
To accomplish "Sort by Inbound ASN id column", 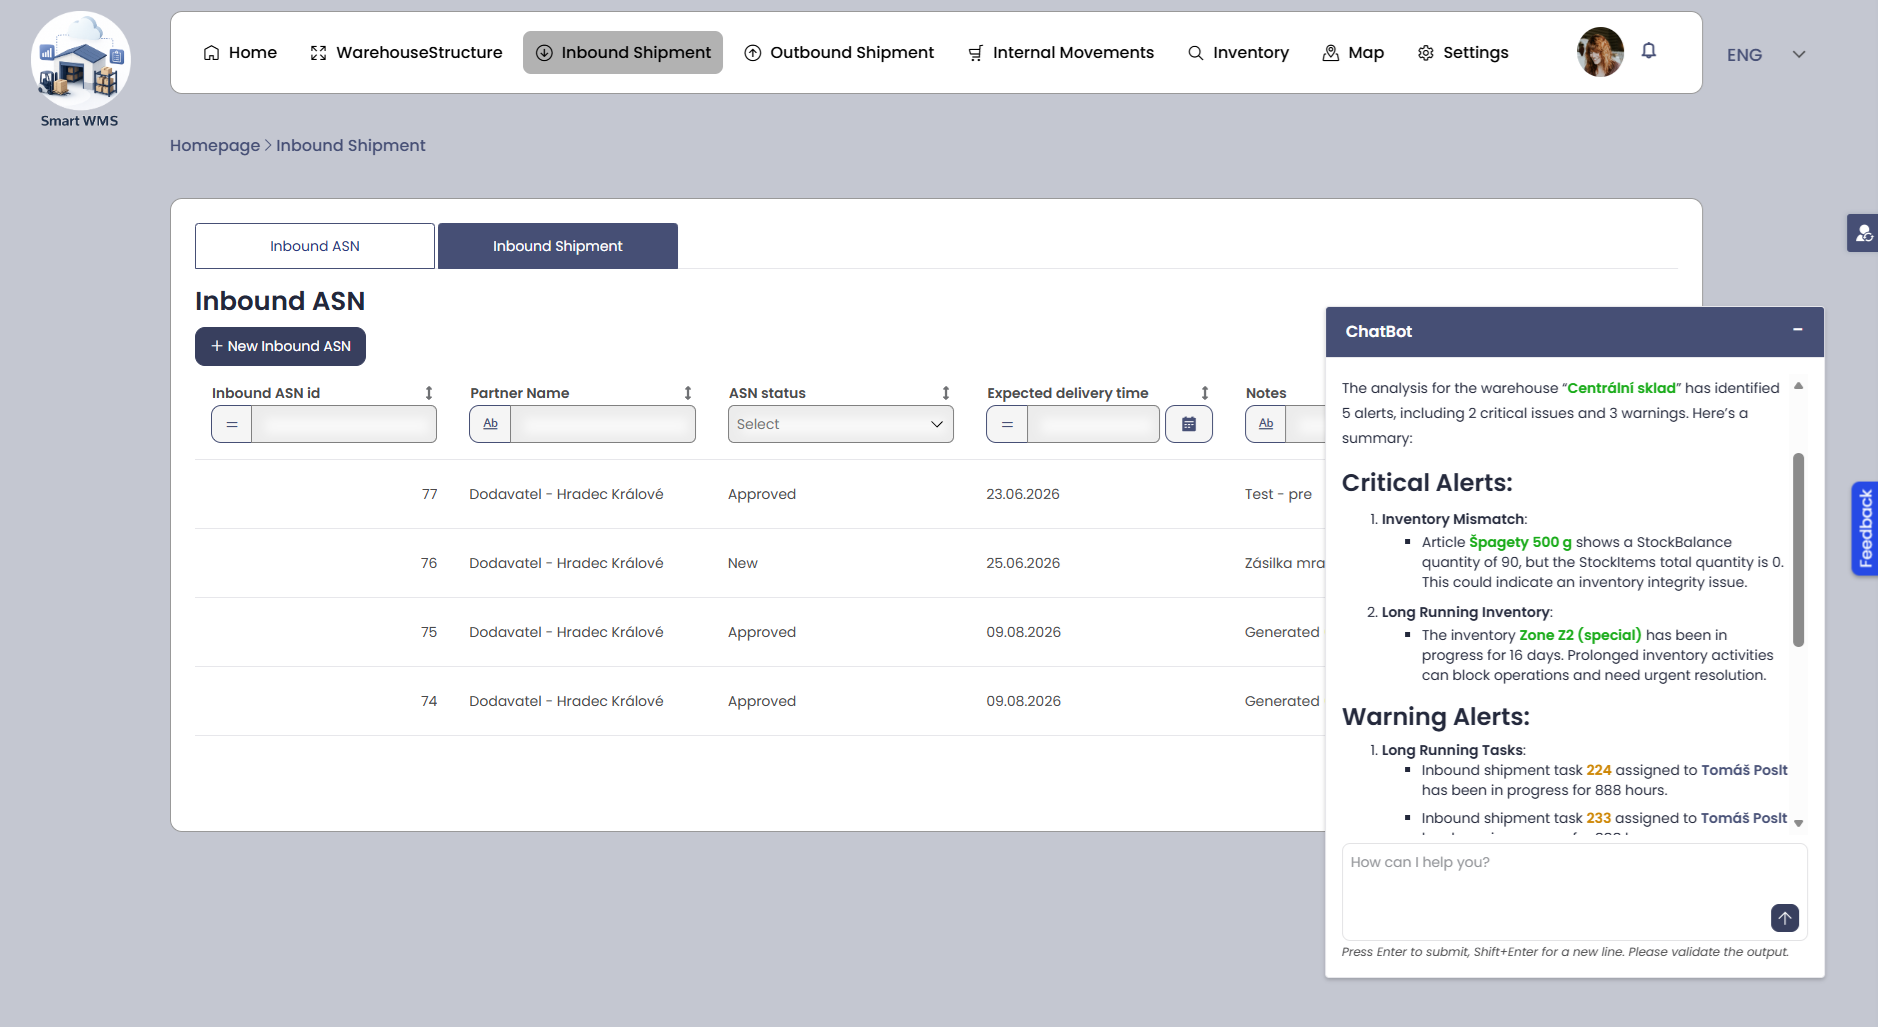I will 429,393.
